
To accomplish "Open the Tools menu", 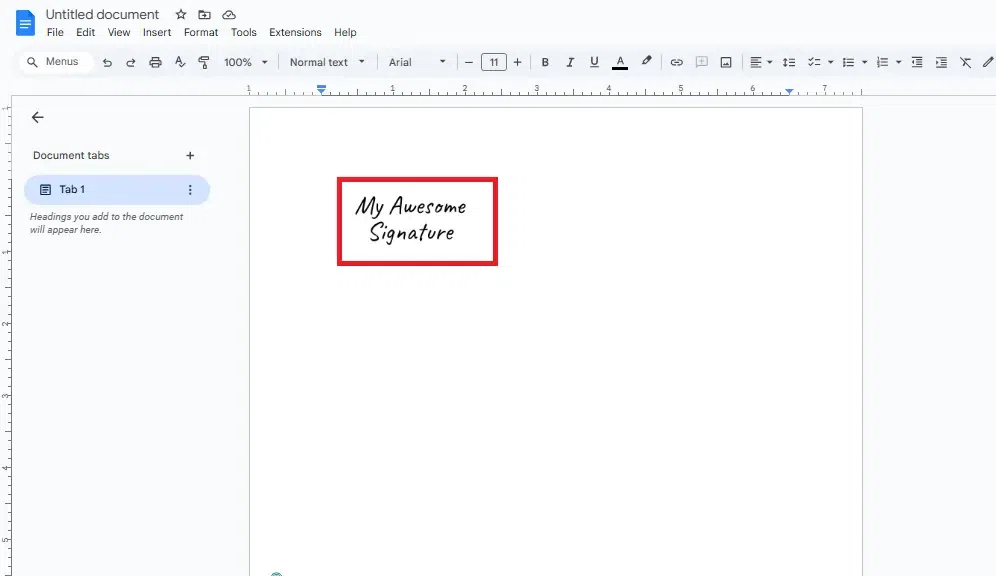I will coord(243,32).
